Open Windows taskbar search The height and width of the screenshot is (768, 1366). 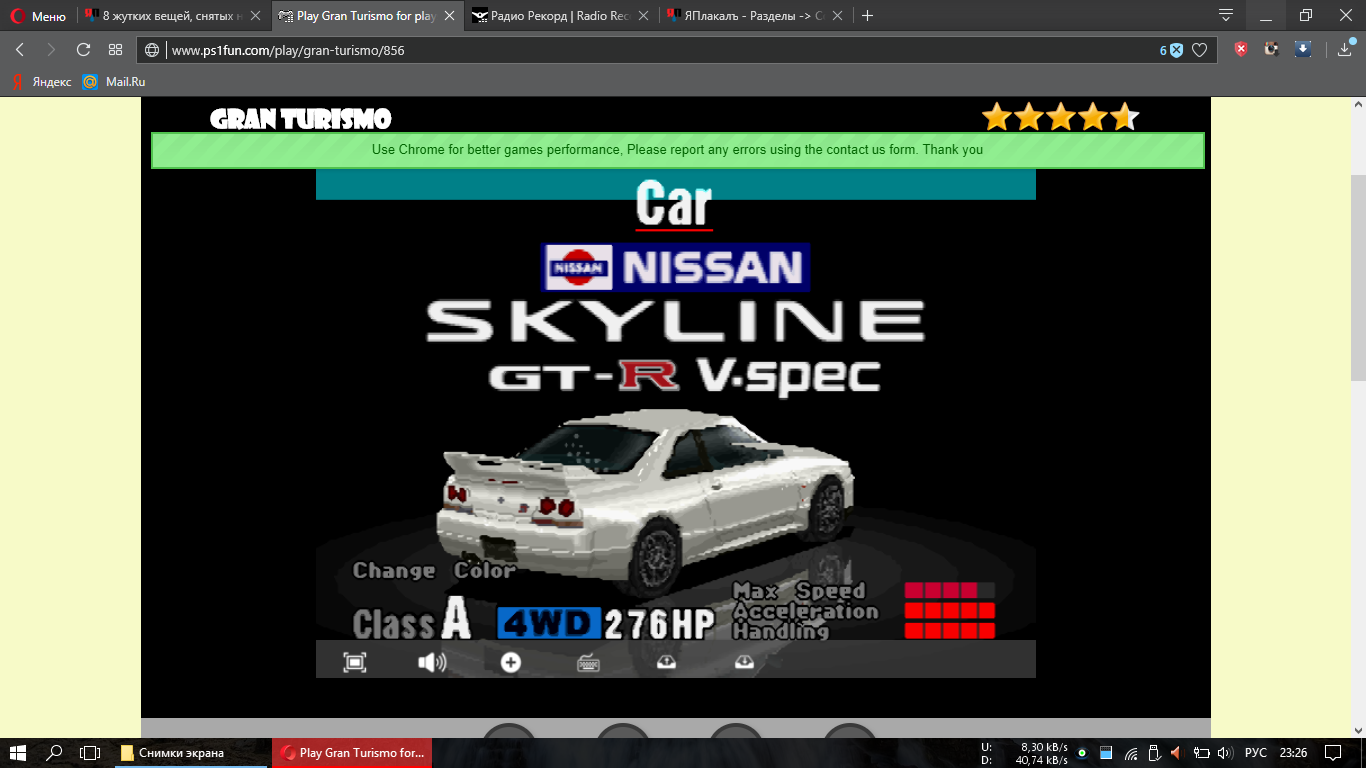click(55, 753)
